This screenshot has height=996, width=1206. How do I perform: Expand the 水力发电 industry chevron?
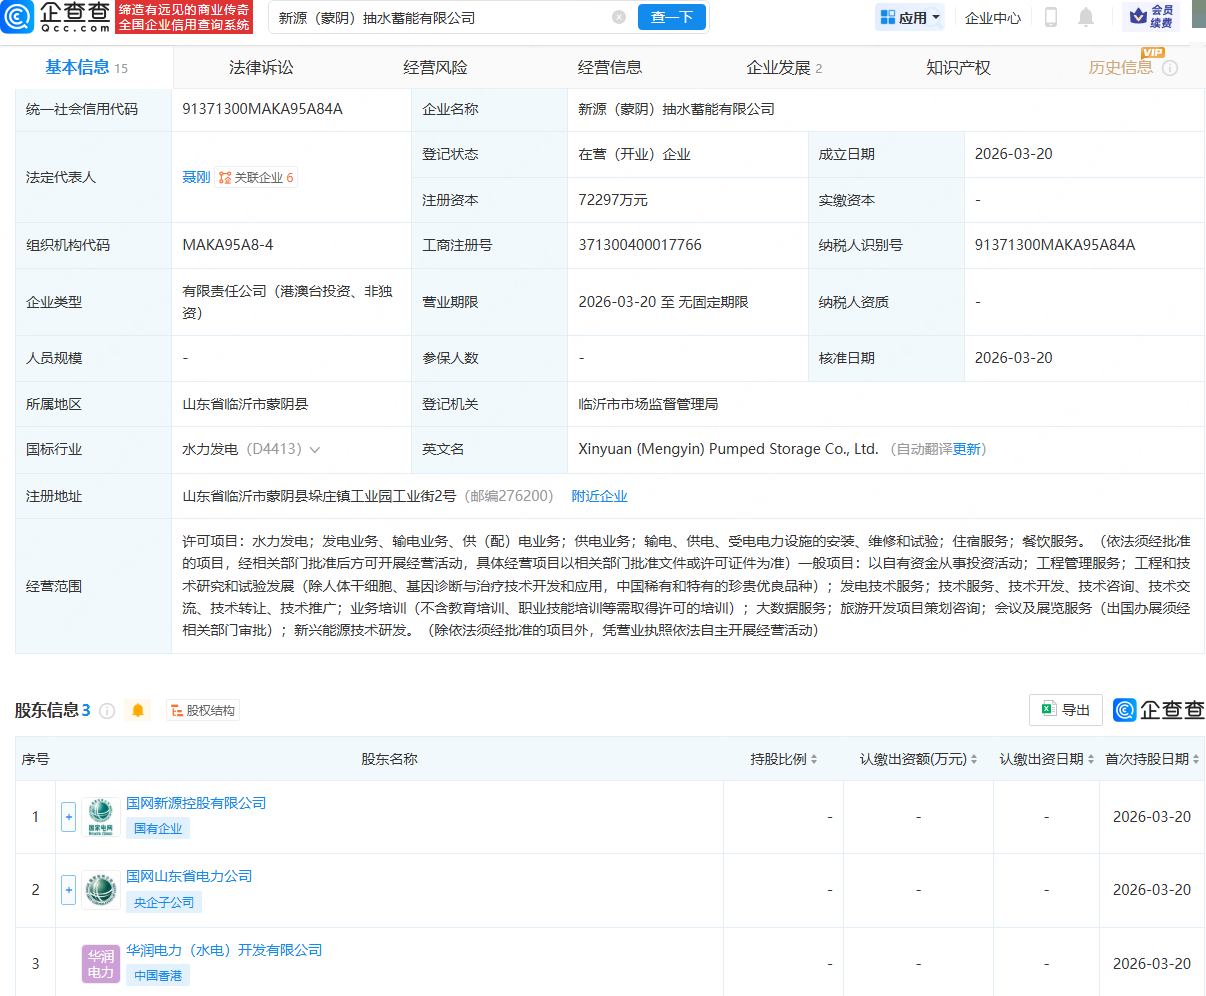pyautogui.click(x=315, y=450)
